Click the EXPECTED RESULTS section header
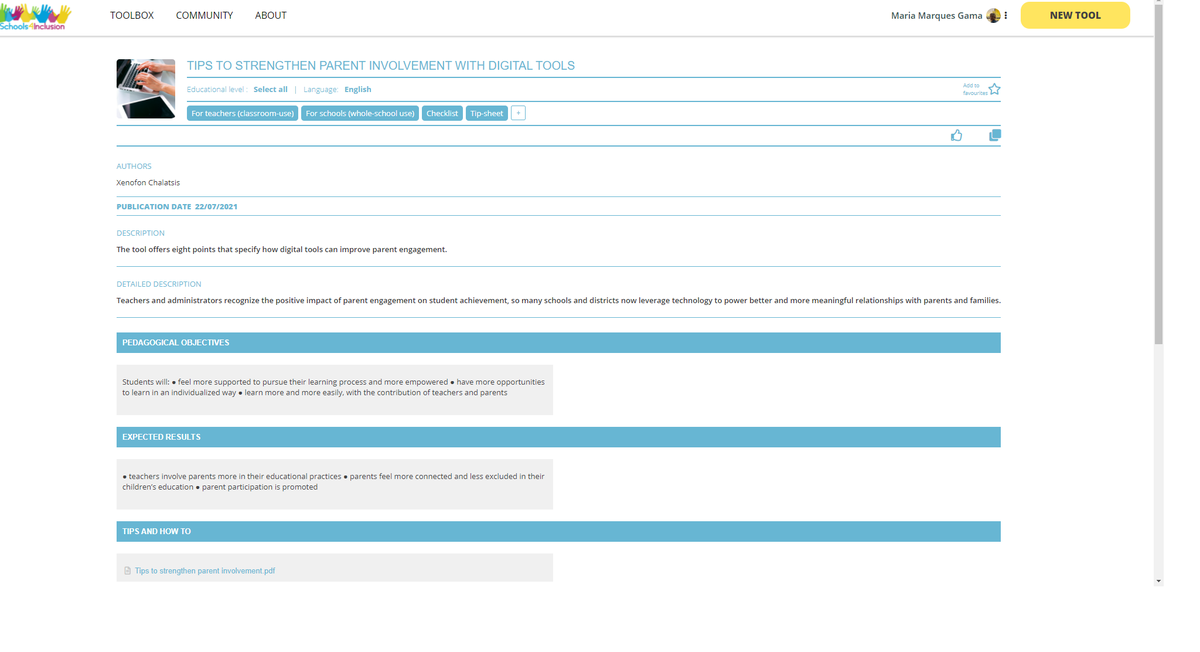The image size is (1200, 652). tap(558, 437)
